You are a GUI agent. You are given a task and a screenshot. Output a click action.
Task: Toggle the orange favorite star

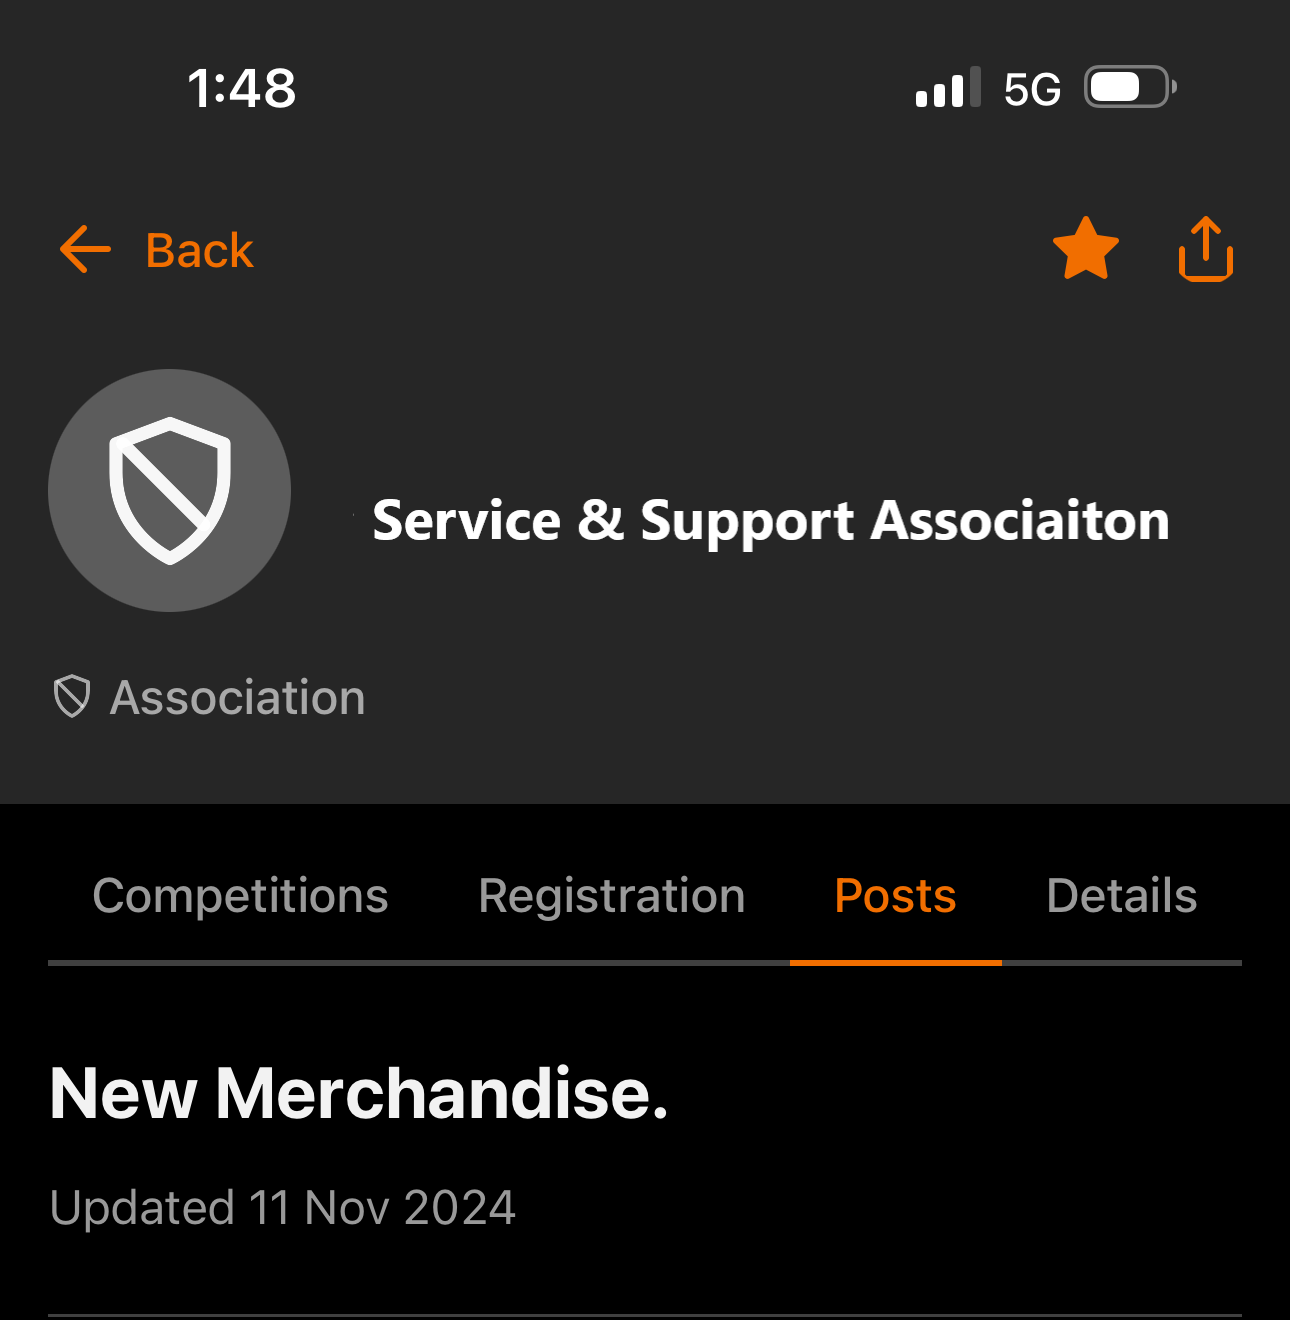(1086, 248)
